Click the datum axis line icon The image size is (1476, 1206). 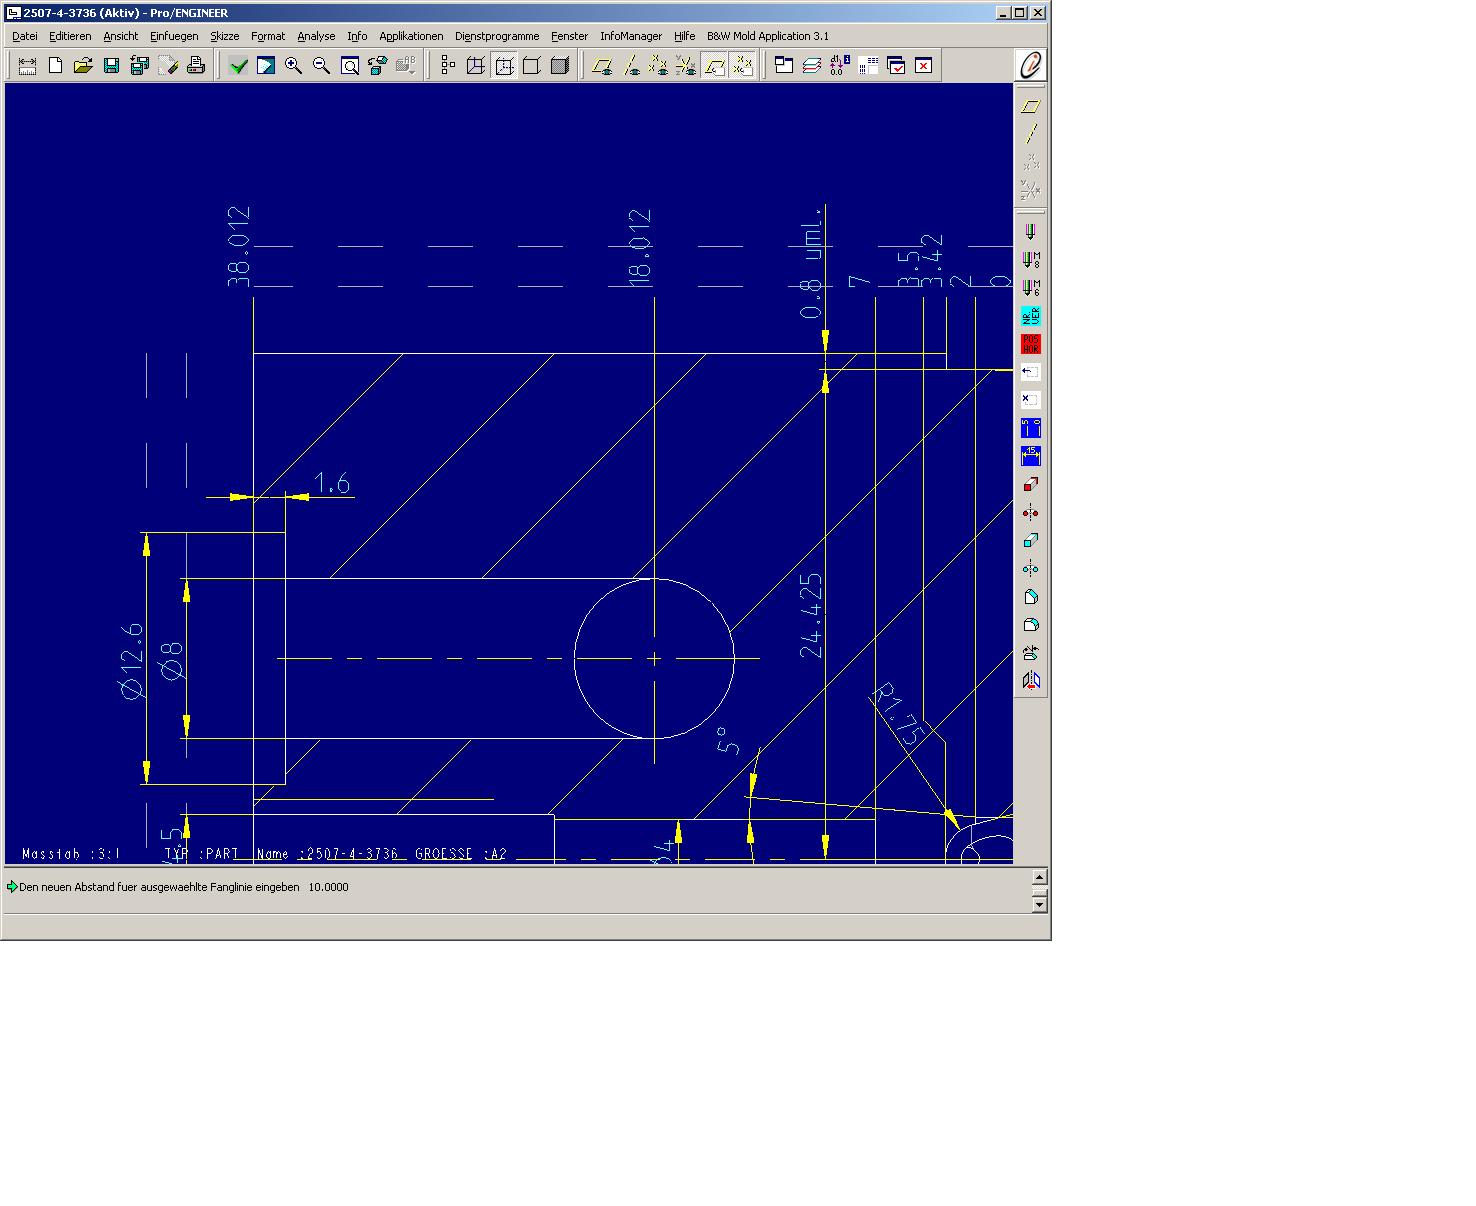[1031, 134]
